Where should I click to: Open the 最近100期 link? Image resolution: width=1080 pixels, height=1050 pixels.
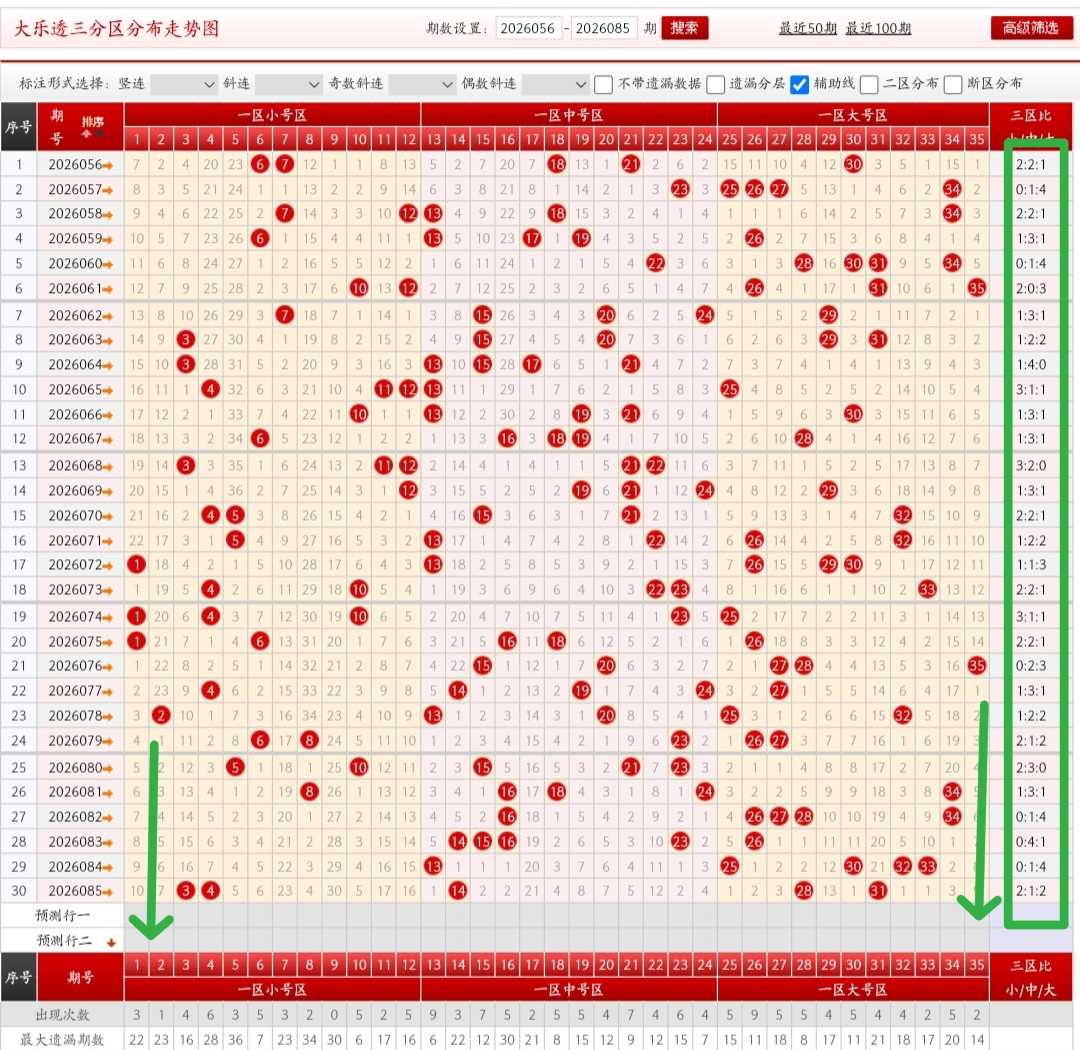point(878,28)
